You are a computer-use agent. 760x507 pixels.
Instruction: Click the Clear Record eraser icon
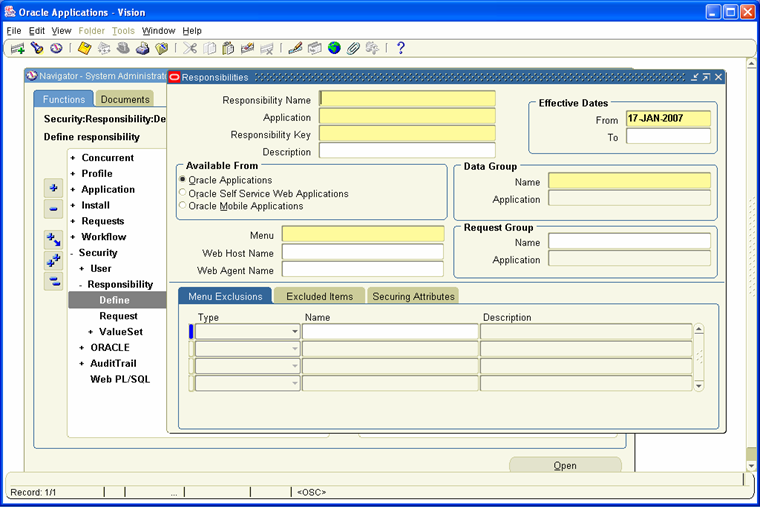coord(247,48)
